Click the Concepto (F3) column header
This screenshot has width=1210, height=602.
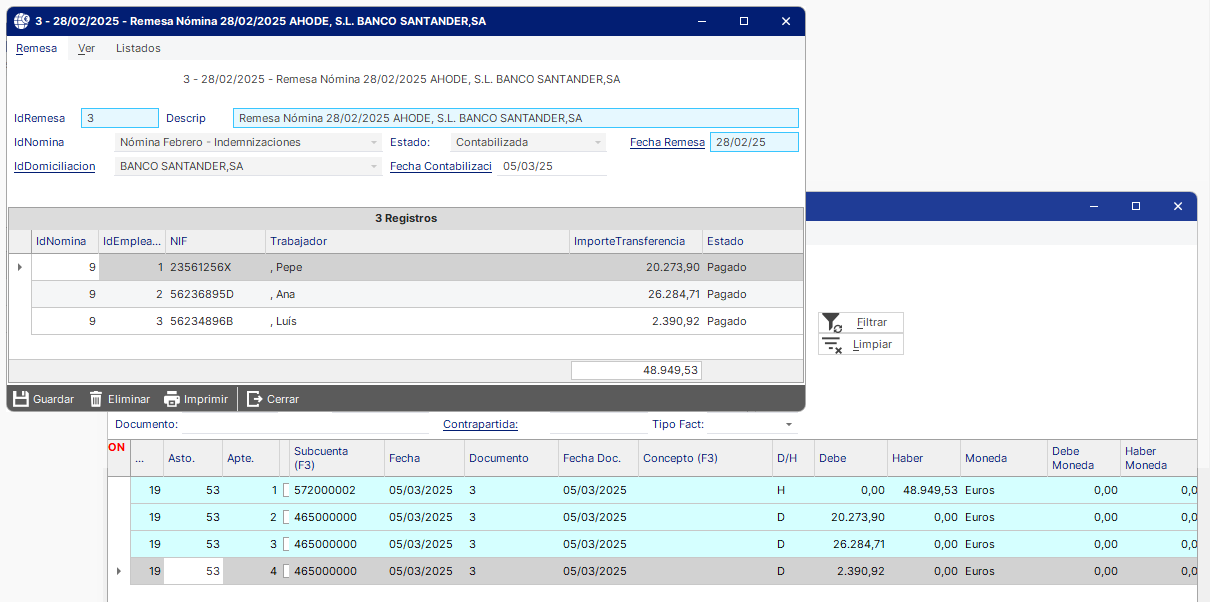[x=705, y=458]
